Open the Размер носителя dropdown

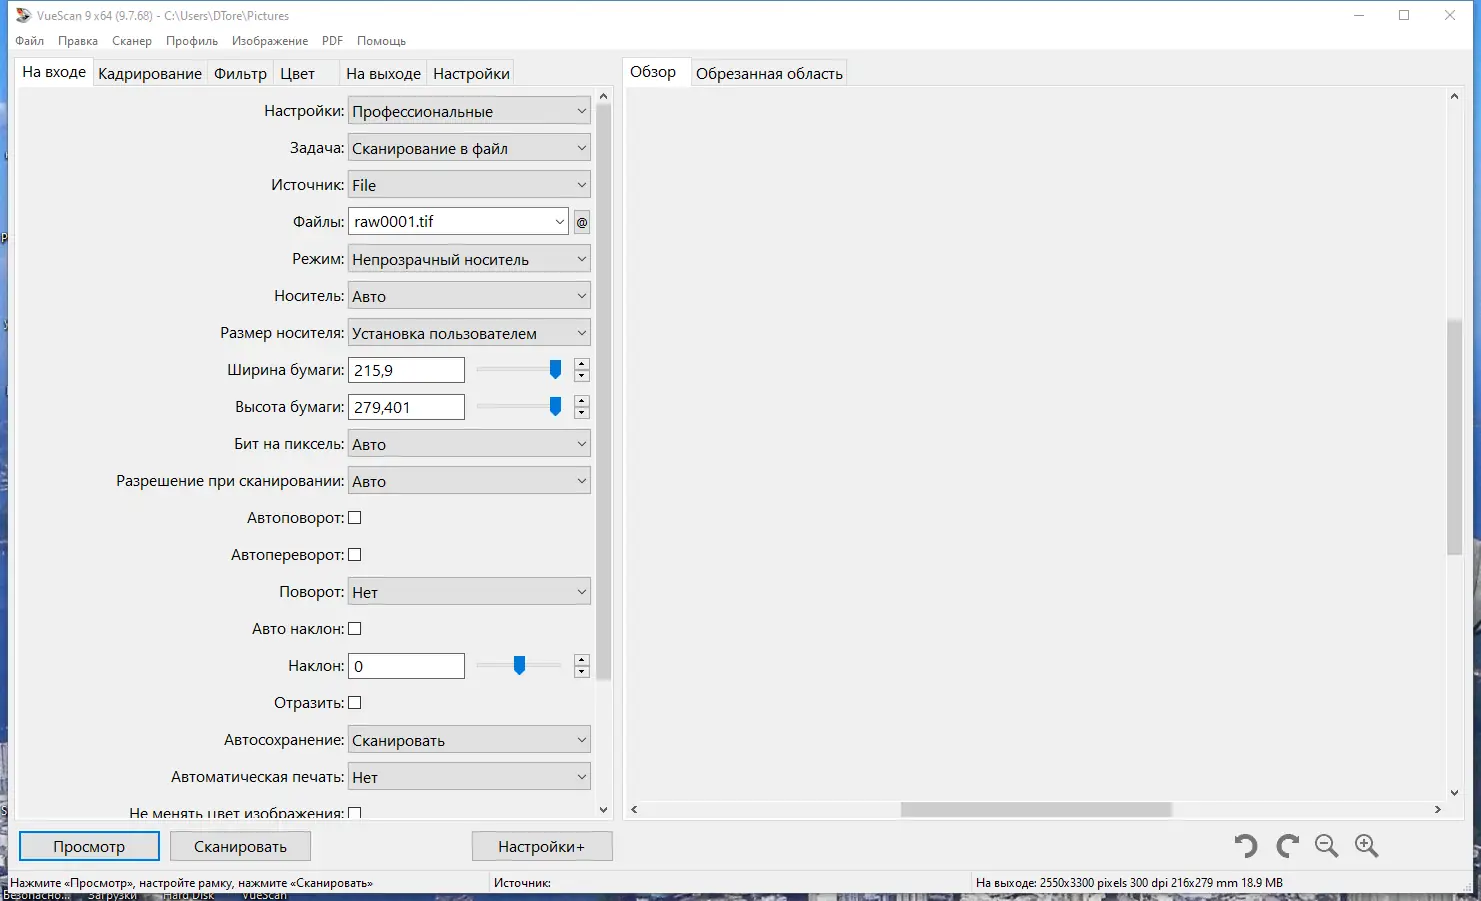(x=469, y=333)
